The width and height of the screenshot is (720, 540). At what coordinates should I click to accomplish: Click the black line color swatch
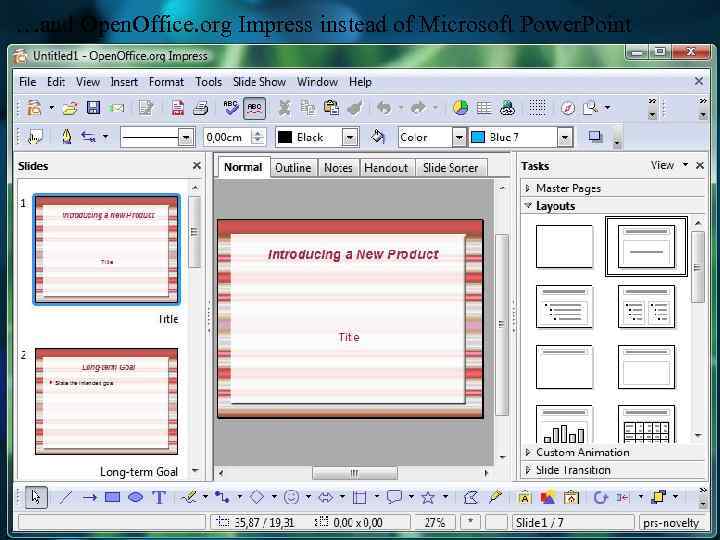click(x=285, y=137)
